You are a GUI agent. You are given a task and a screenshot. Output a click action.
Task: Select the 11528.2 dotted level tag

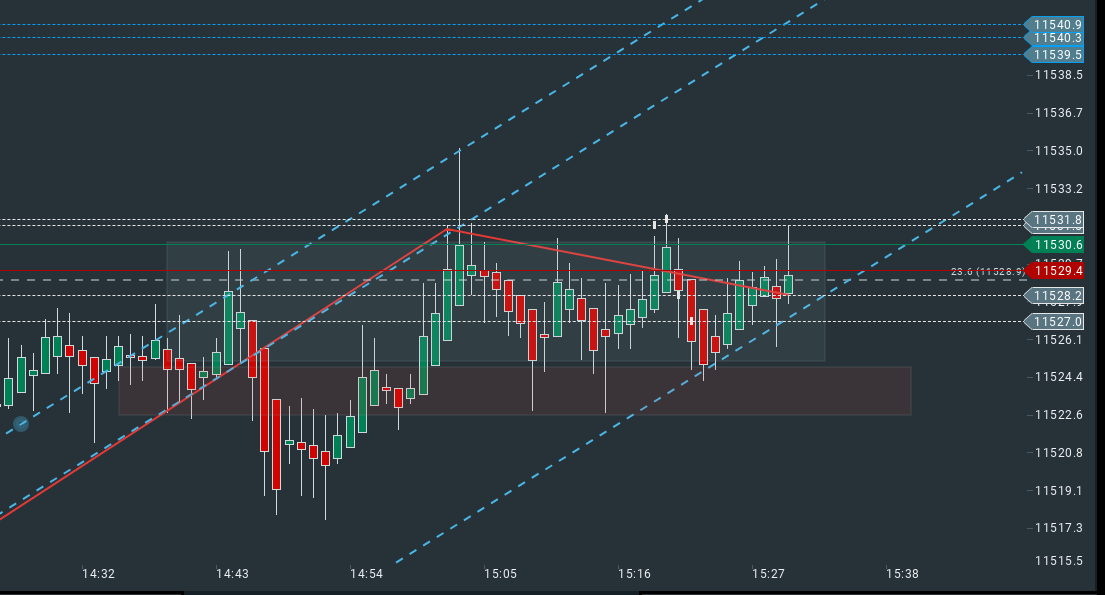tap(1054, 295)
